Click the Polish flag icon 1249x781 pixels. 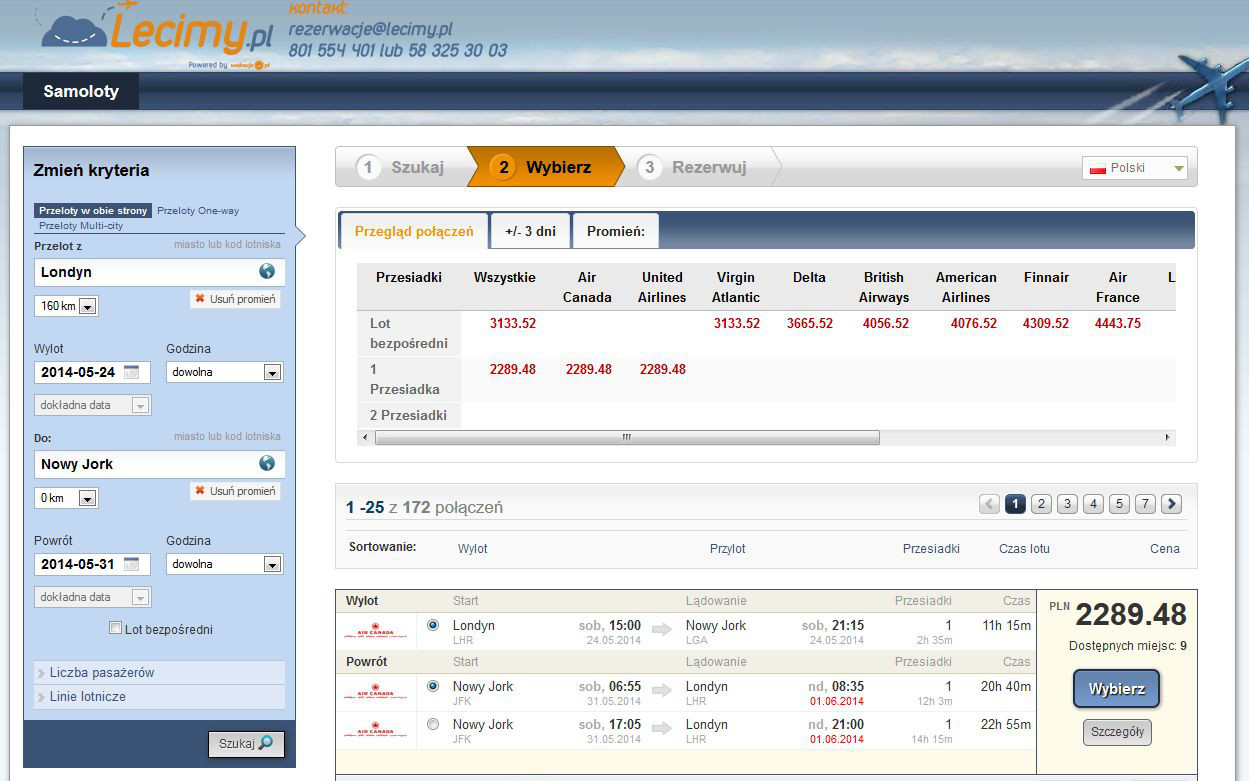point(1097,168)
